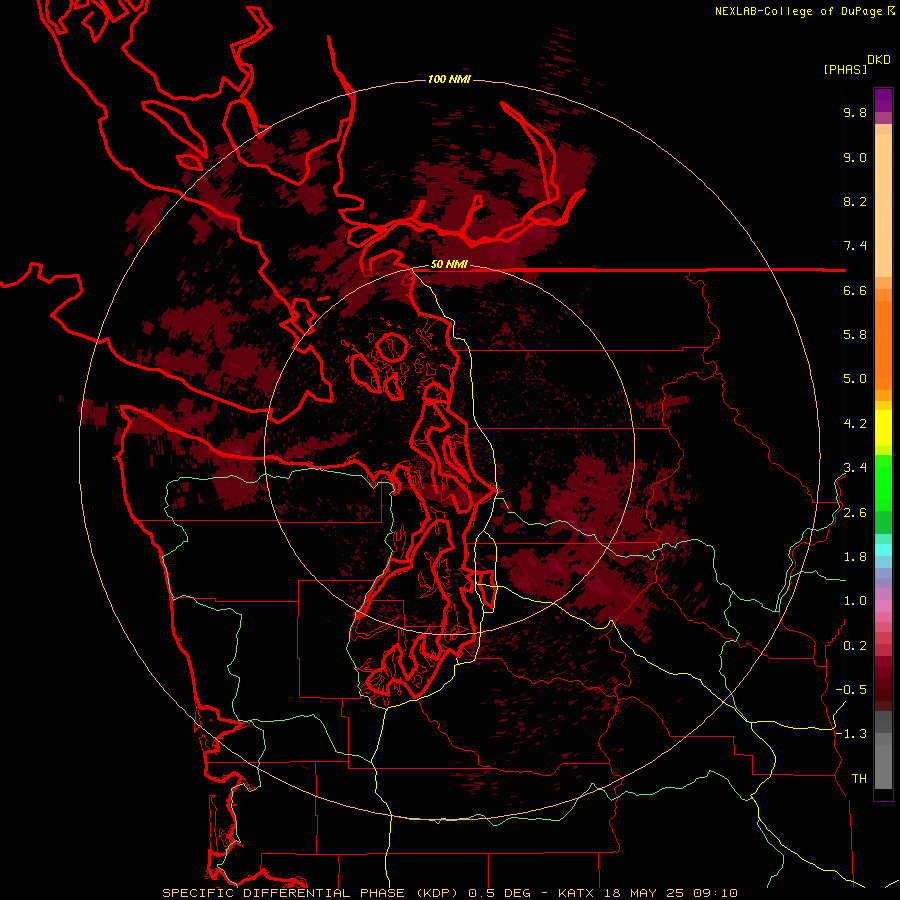The image size is (900, 900).
Task: Click the 6.6 value on the scale
Action: (855, 290)
